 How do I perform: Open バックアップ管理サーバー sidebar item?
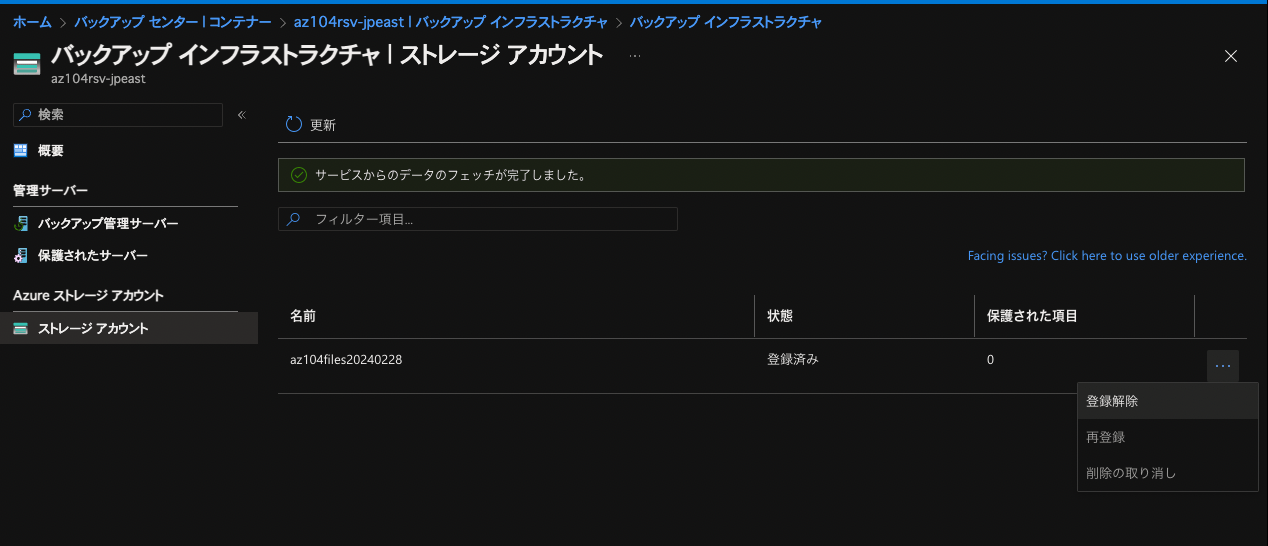(x=108, y=223)
